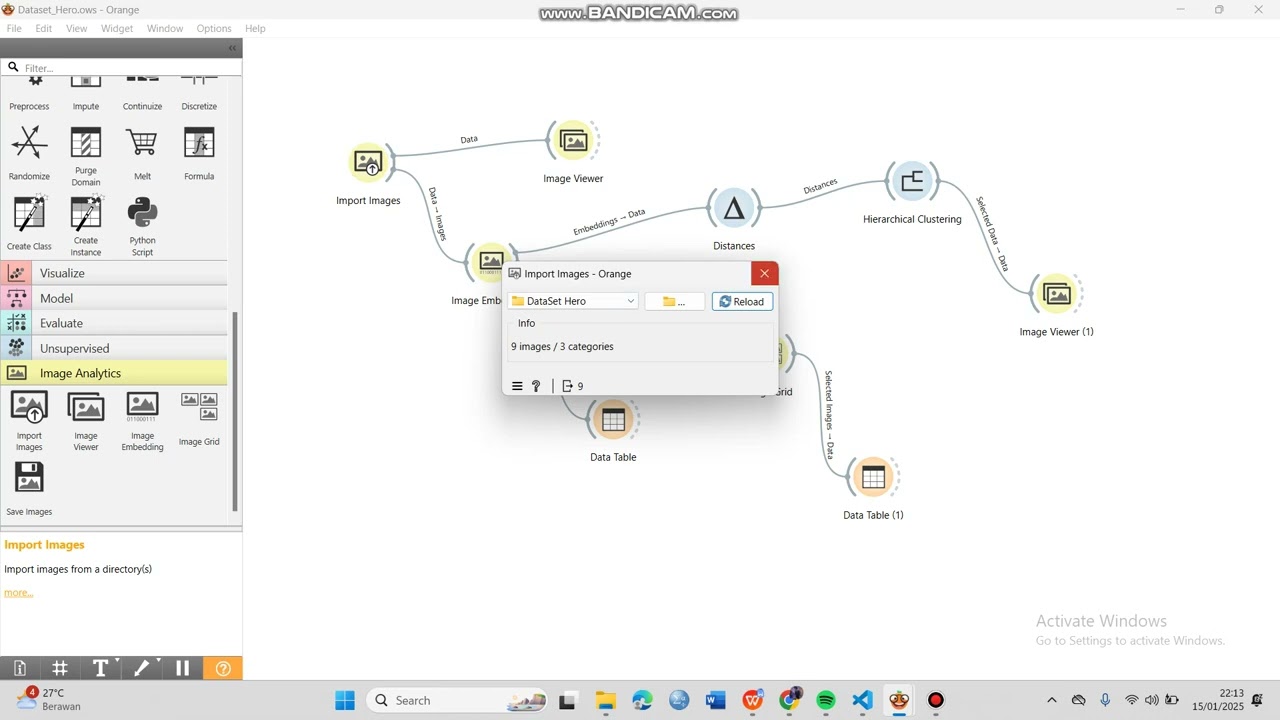Browse for folder with the ... button

(x=674, y=301)
